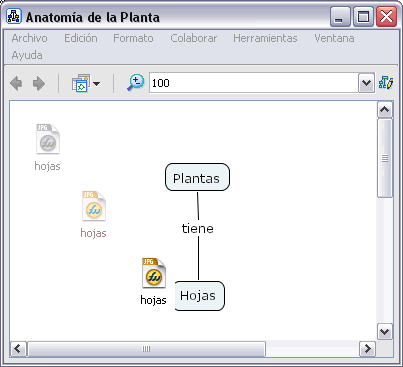Click the CmapTools icon in title bar

click(x=14, y=16)
